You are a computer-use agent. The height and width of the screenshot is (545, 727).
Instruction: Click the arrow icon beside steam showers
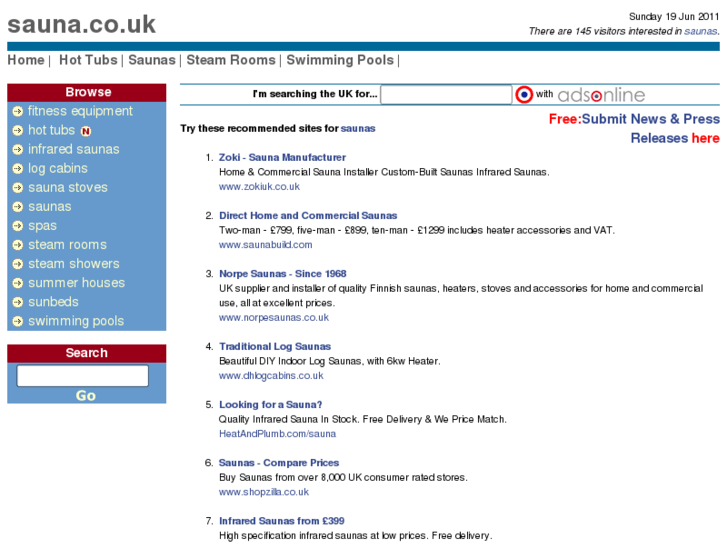[x=18, y=264]
